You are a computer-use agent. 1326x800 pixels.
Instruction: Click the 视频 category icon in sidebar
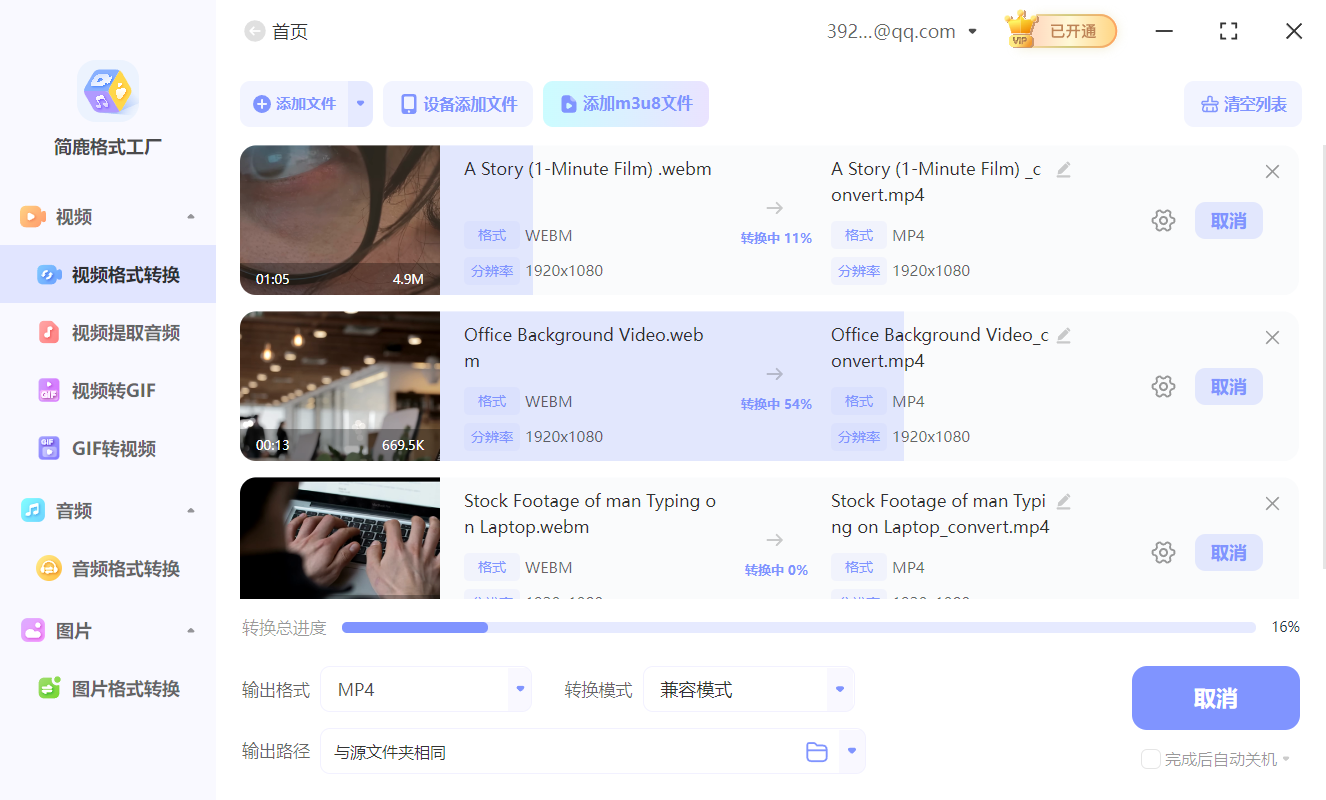point(33,217)
